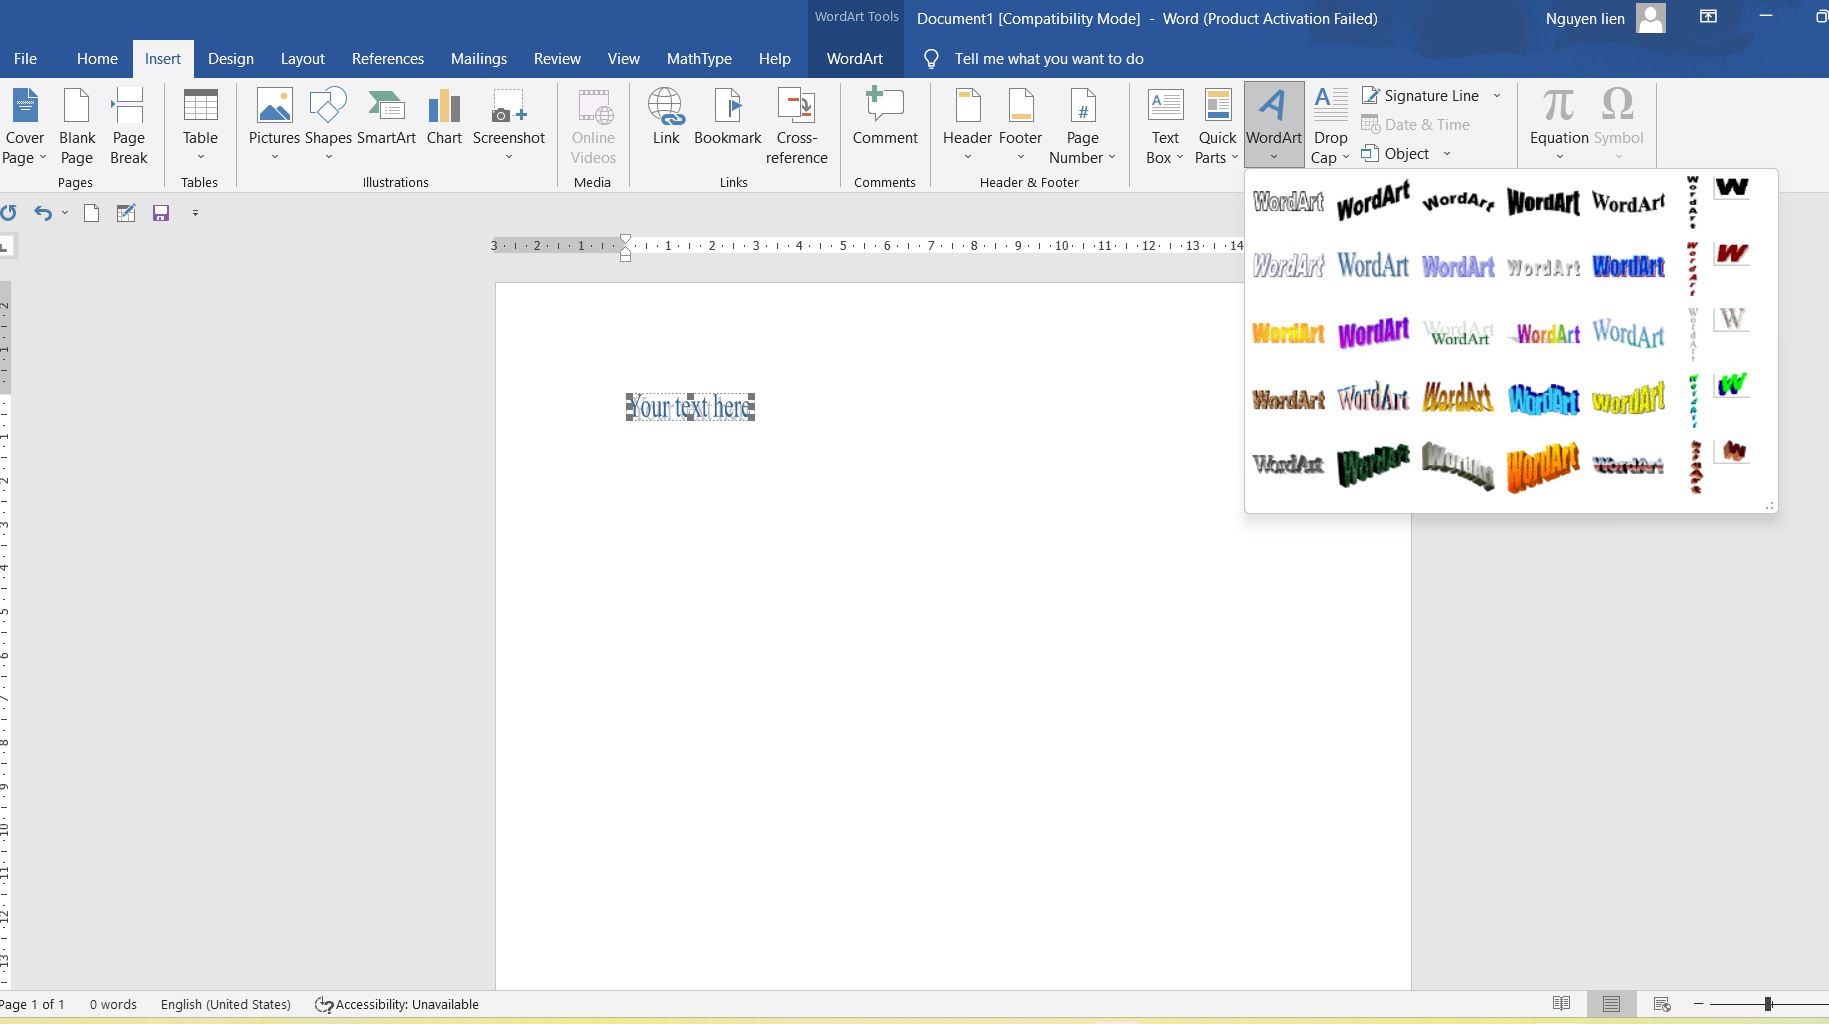Click the tab selector at ruler corner

click(7, 245)
